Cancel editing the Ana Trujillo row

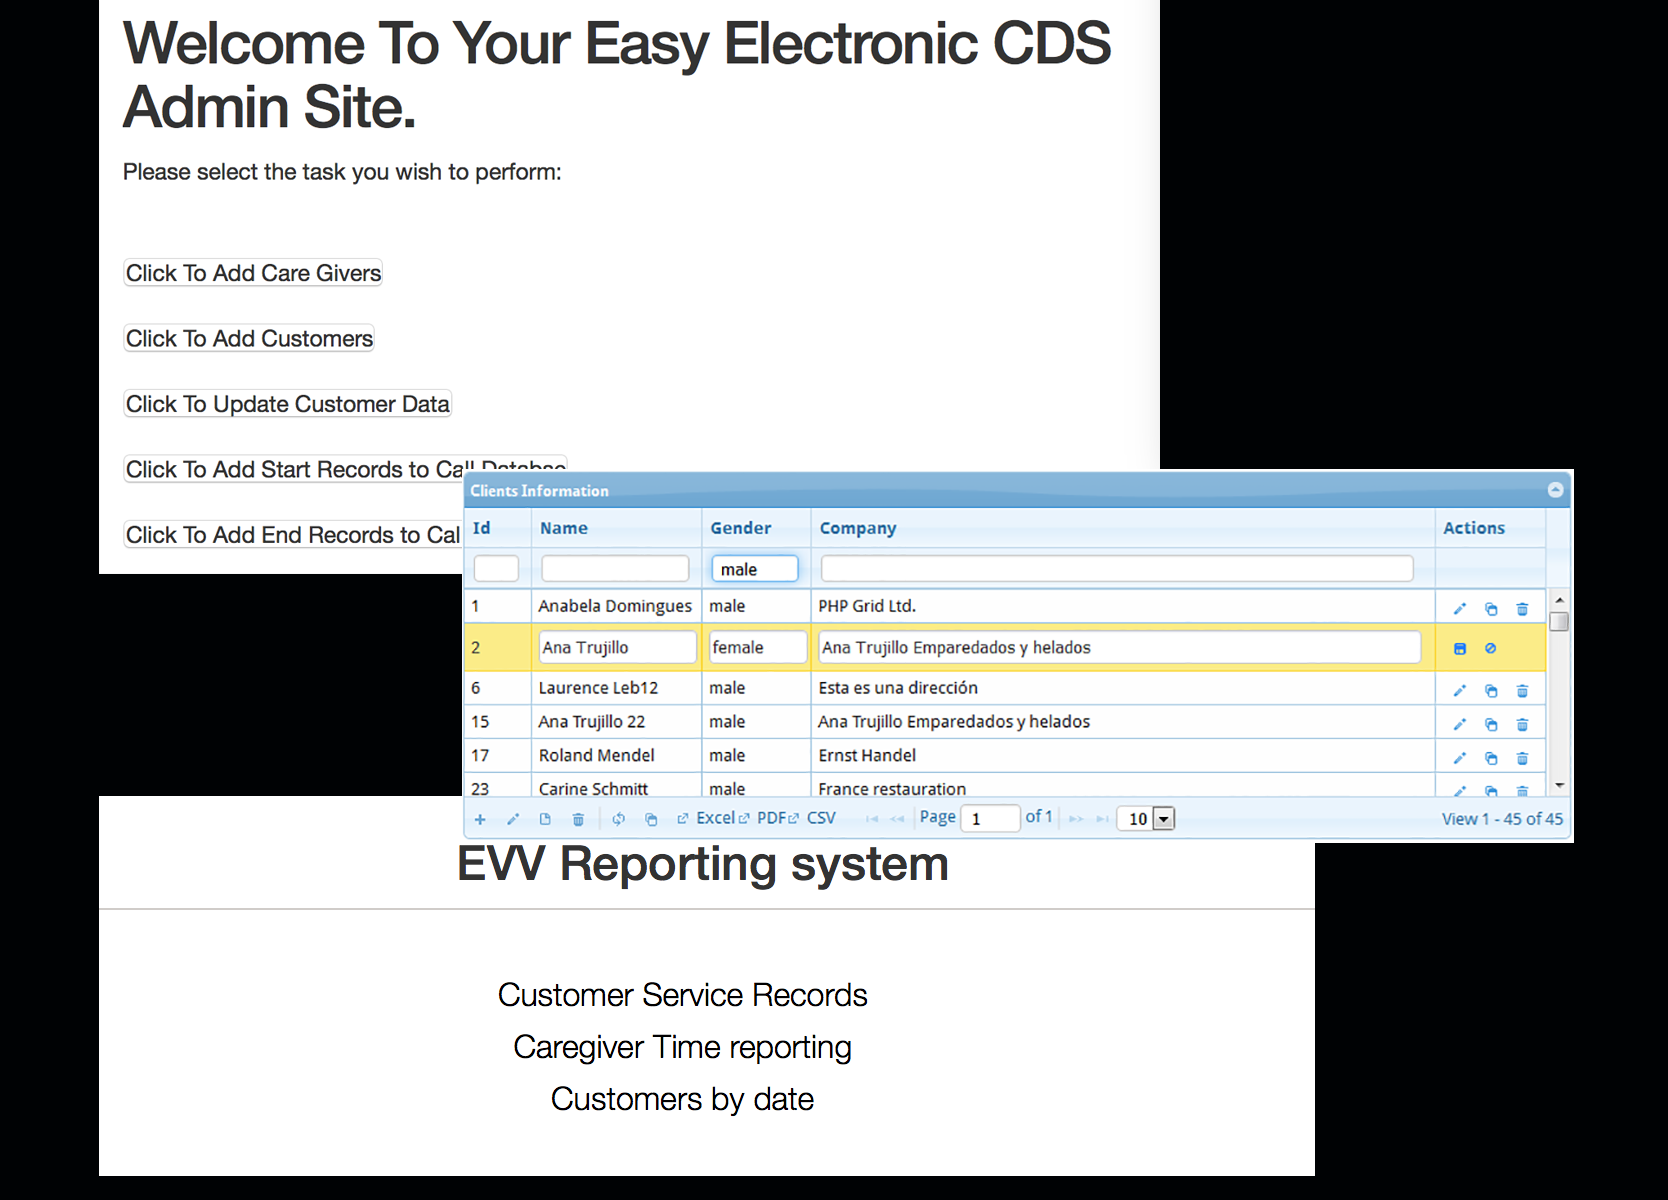1490,649
